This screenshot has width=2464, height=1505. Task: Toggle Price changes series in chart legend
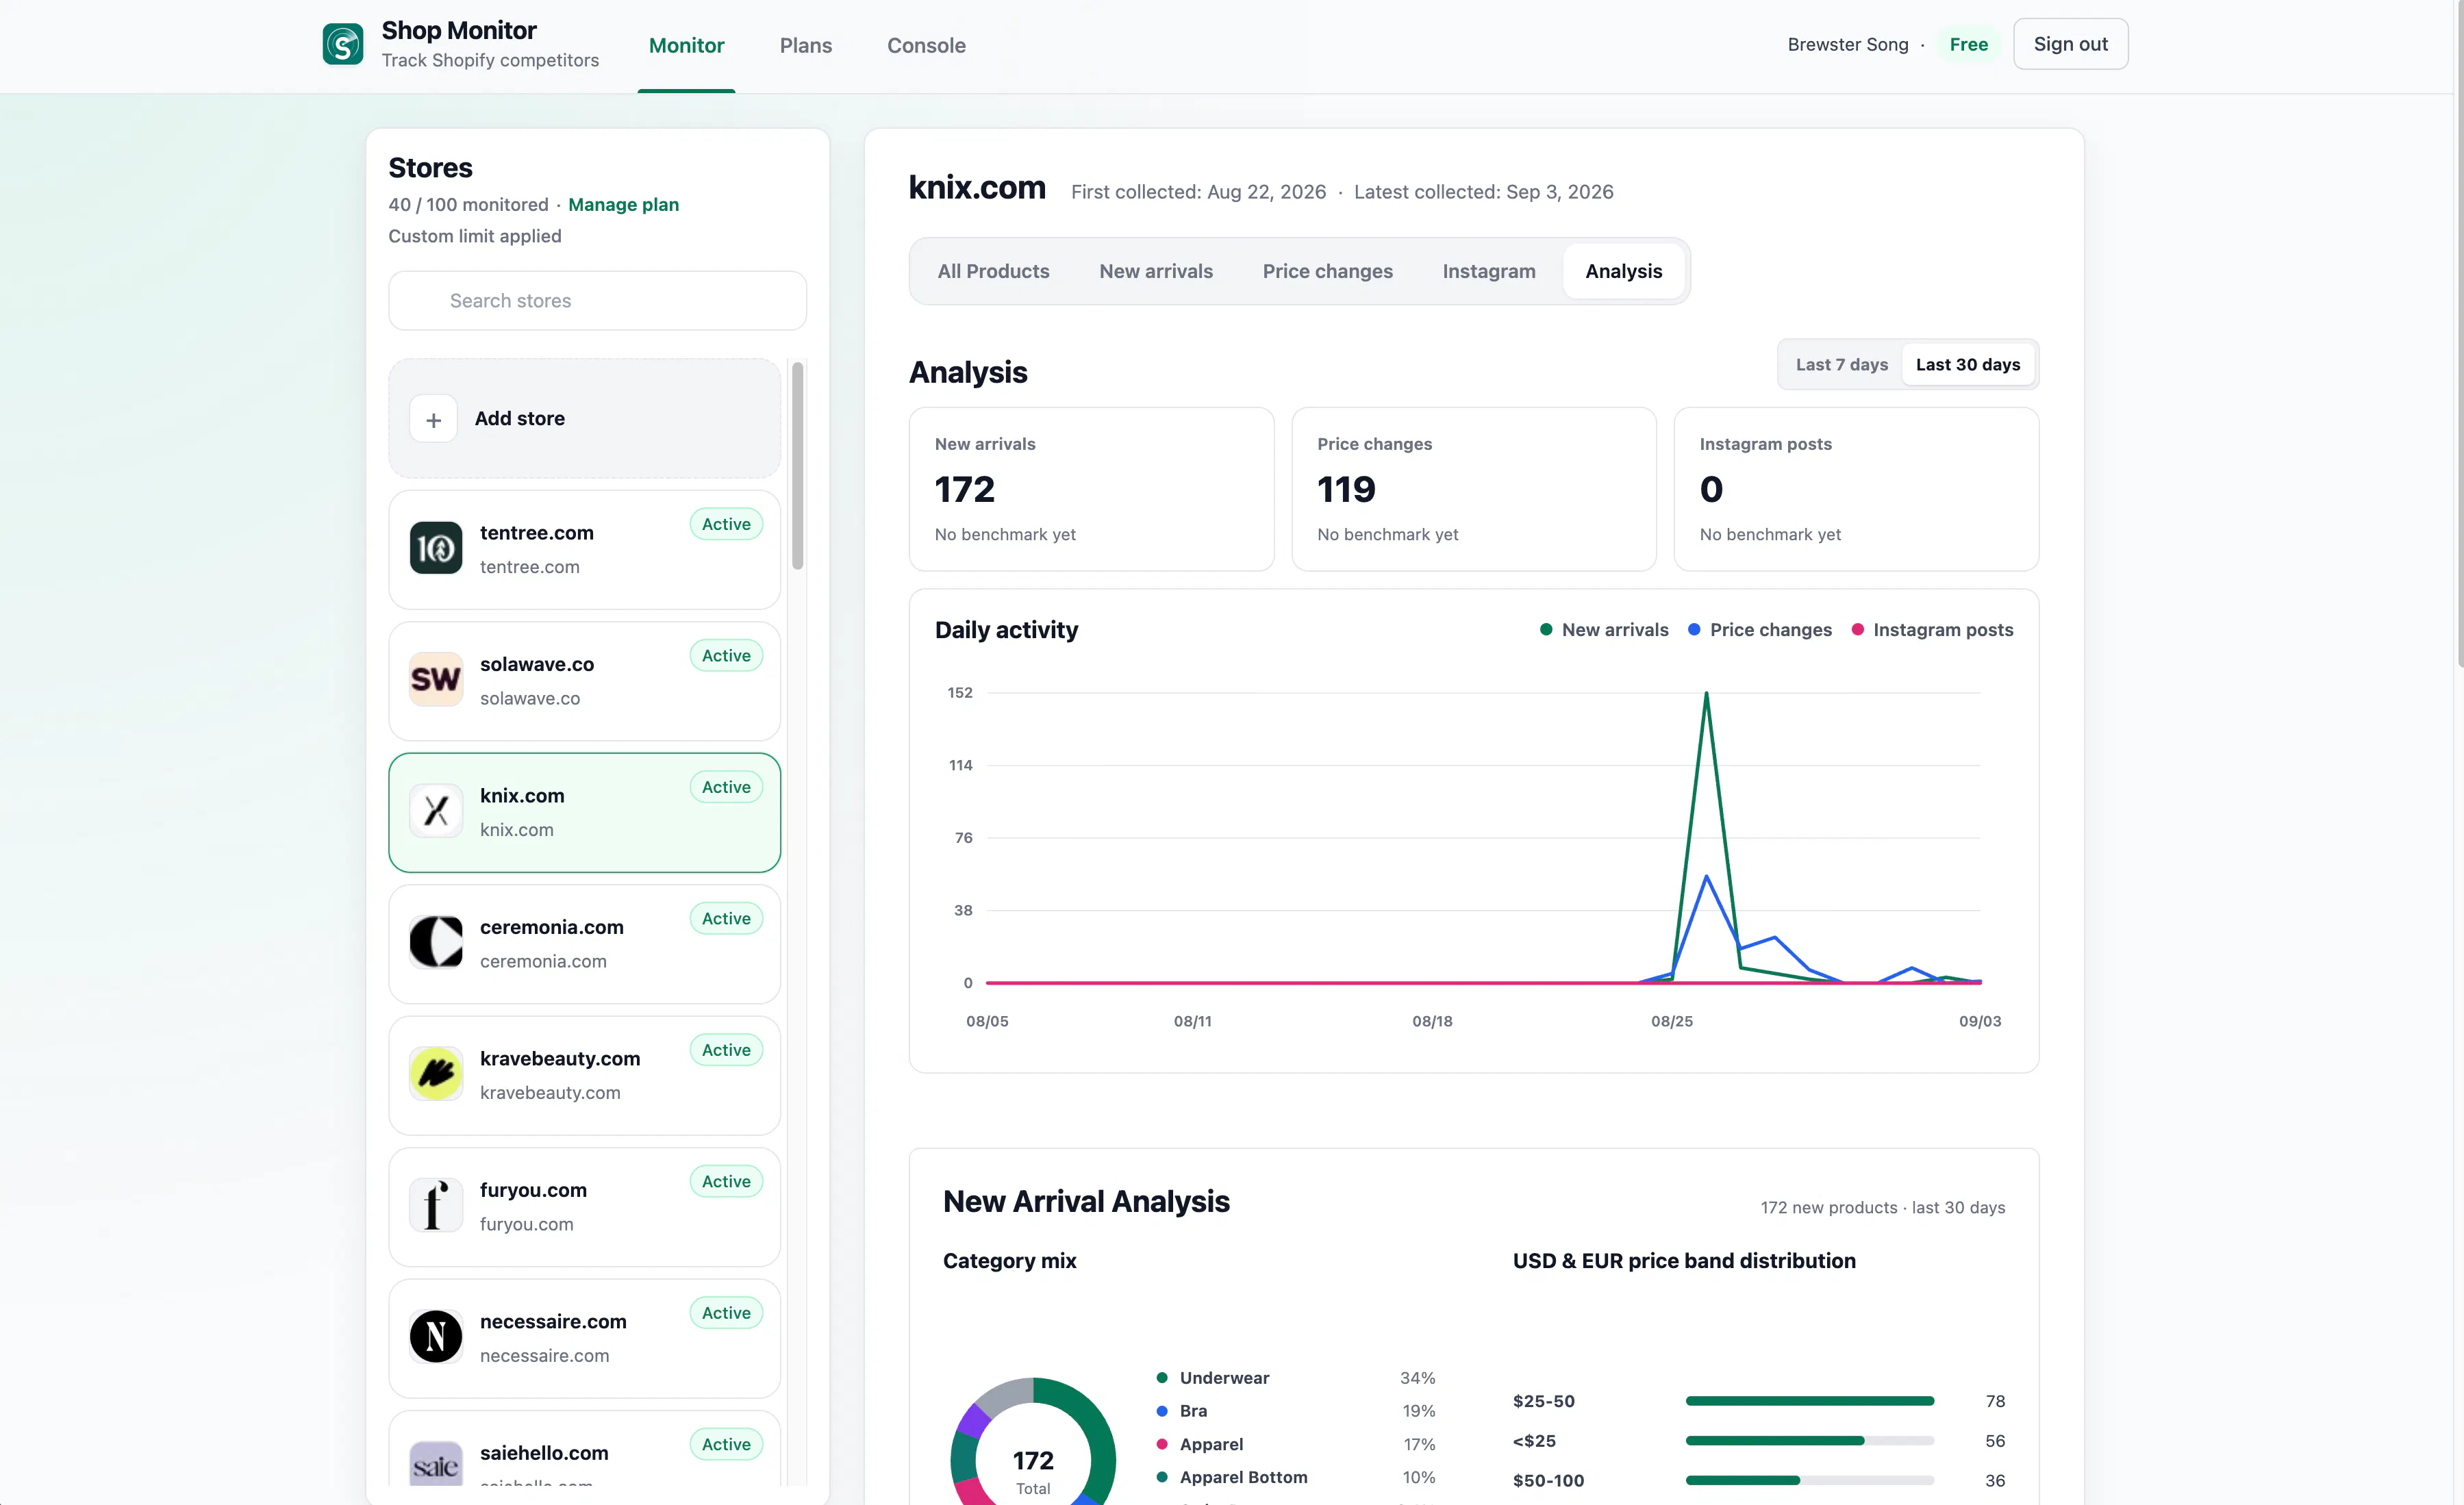[x=1760, y=630]
